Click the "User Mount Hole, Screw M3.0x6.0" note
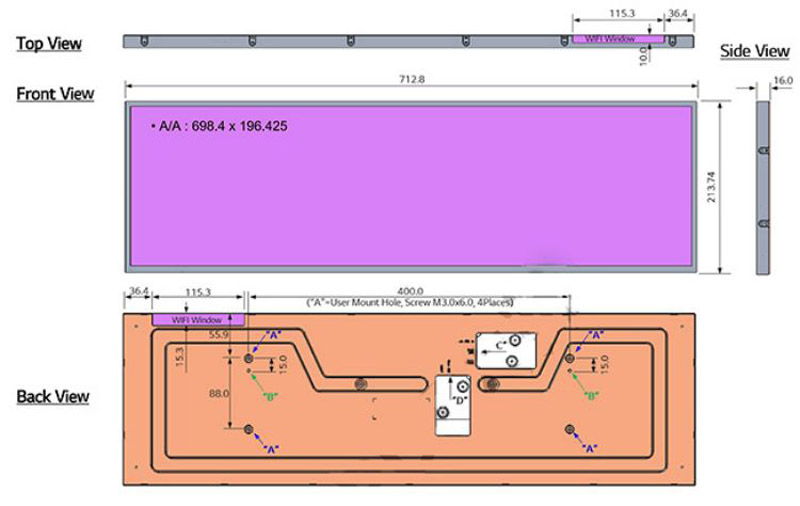Screen dimensions: 800x506 coord(410,302)
